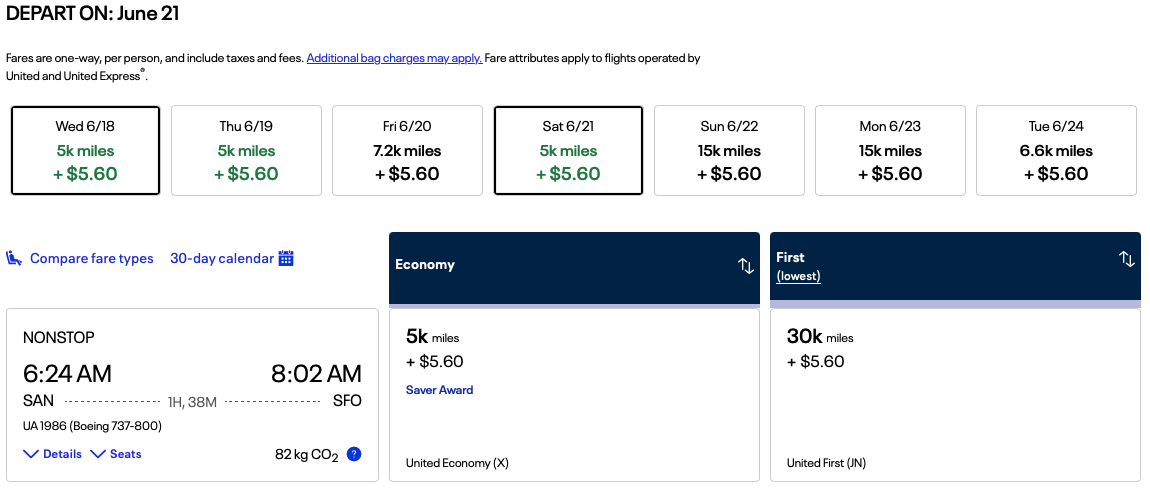This screenshot has width=1150, height=488.
Task: Click the seat icon beside Compare fare types
Action: click(15, 258)
